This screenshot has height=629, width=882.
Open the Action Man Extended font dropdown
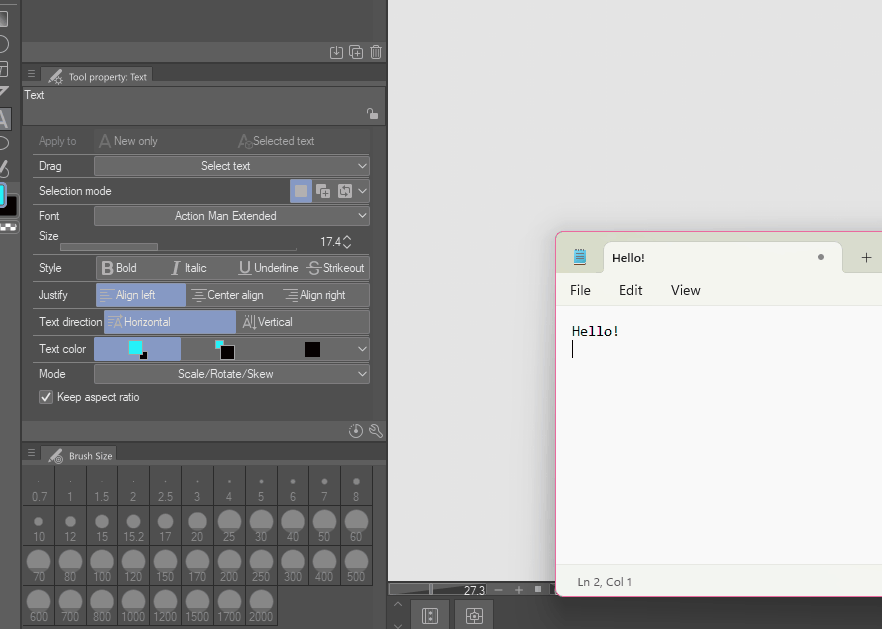[231, 215]
